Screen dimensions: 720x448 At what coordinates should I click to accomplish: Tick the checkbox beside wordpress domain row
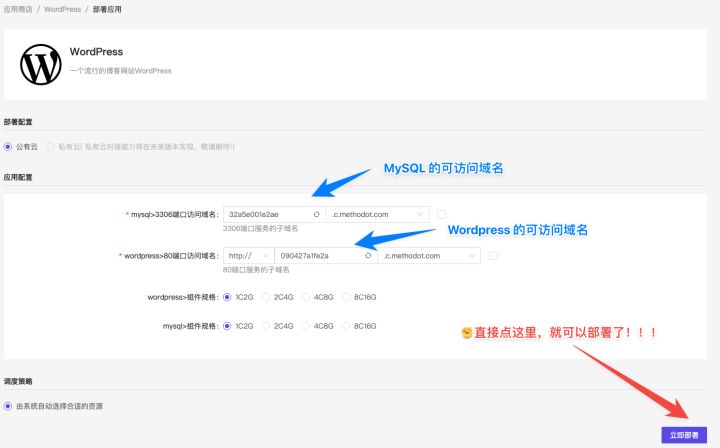click(493, 256)
